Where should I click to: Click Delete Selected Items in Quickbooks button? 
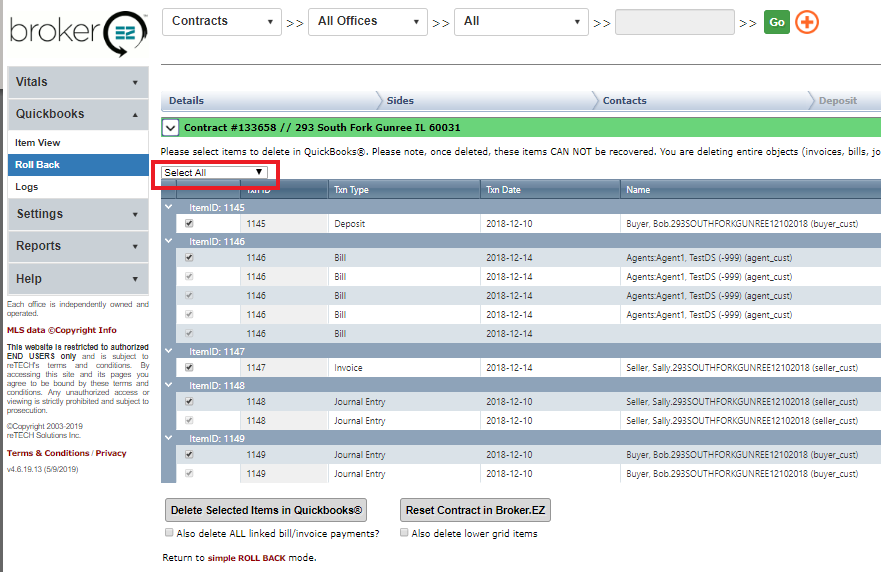point(266,509)
